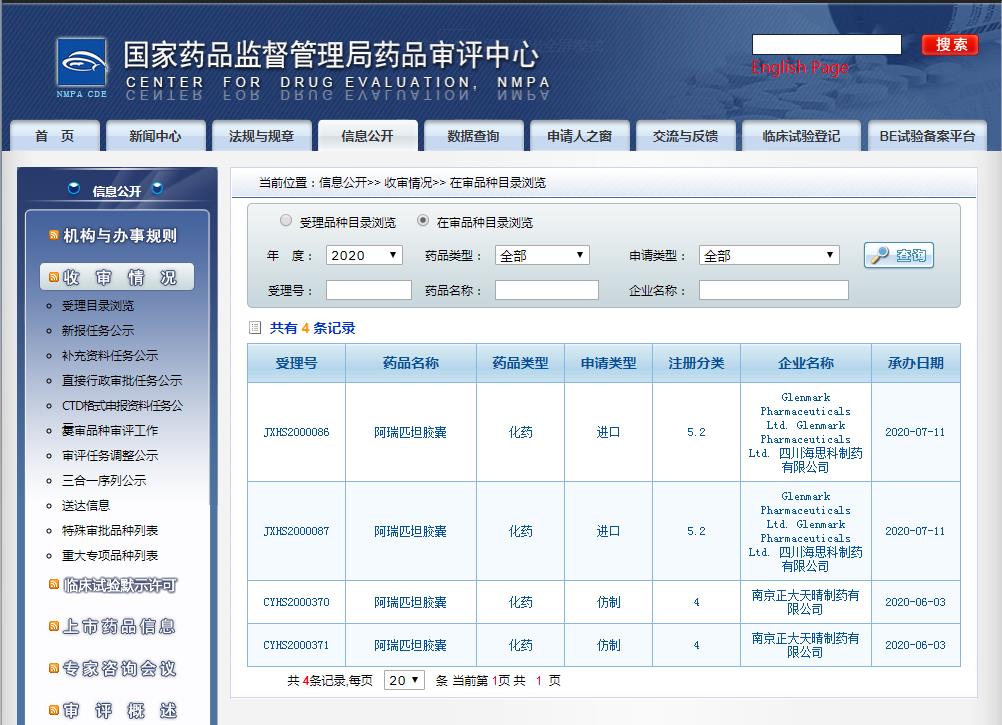Open the 申请类型 dropdown
Image resolution: width=1002 pixels, height=725 pixels.
pos(769,256)
